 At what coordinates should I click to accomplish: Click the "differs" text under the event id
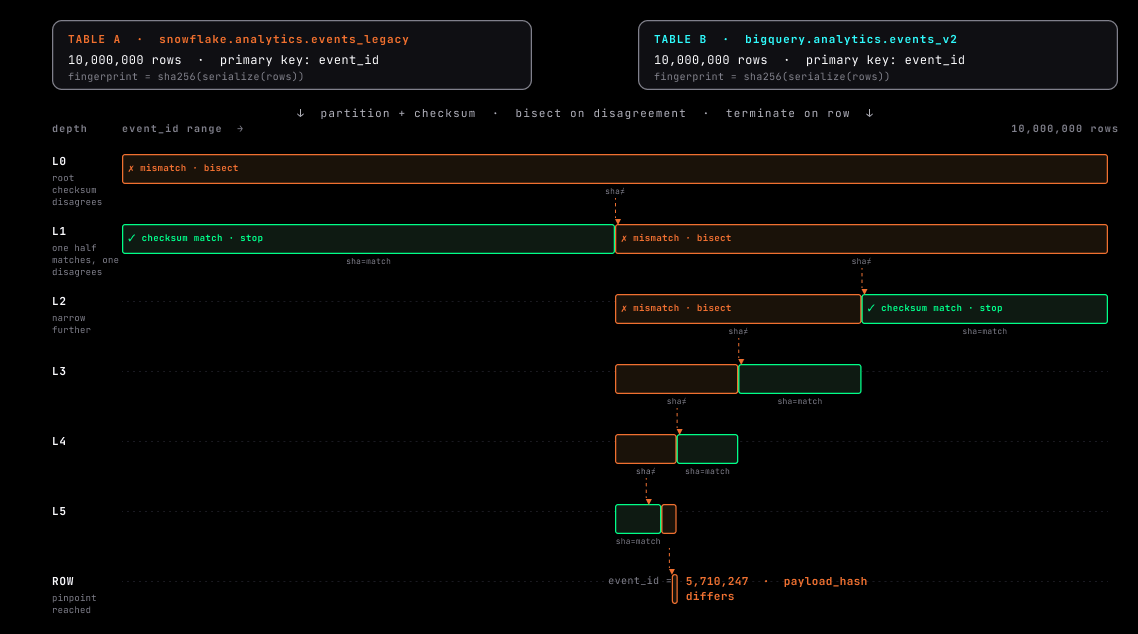(x=710, y=596)
